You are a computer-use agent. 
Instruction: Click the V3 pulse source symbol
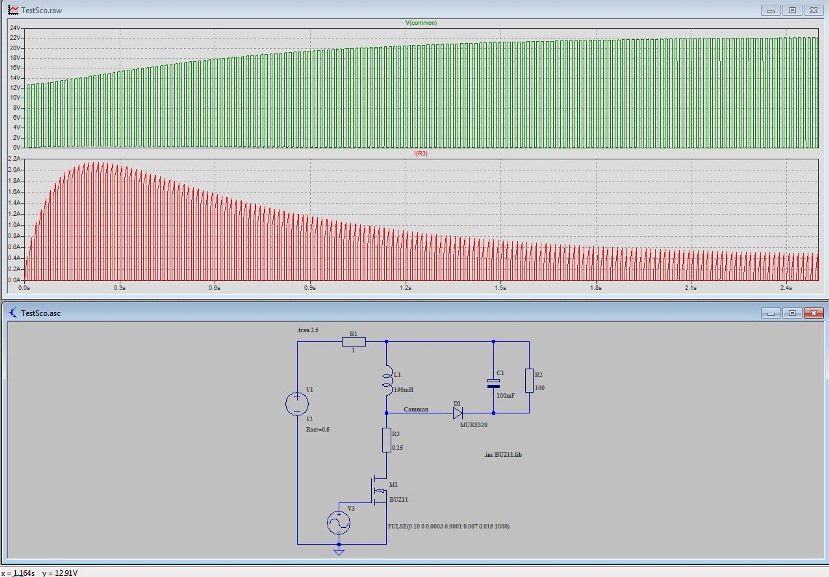(339, 523)
